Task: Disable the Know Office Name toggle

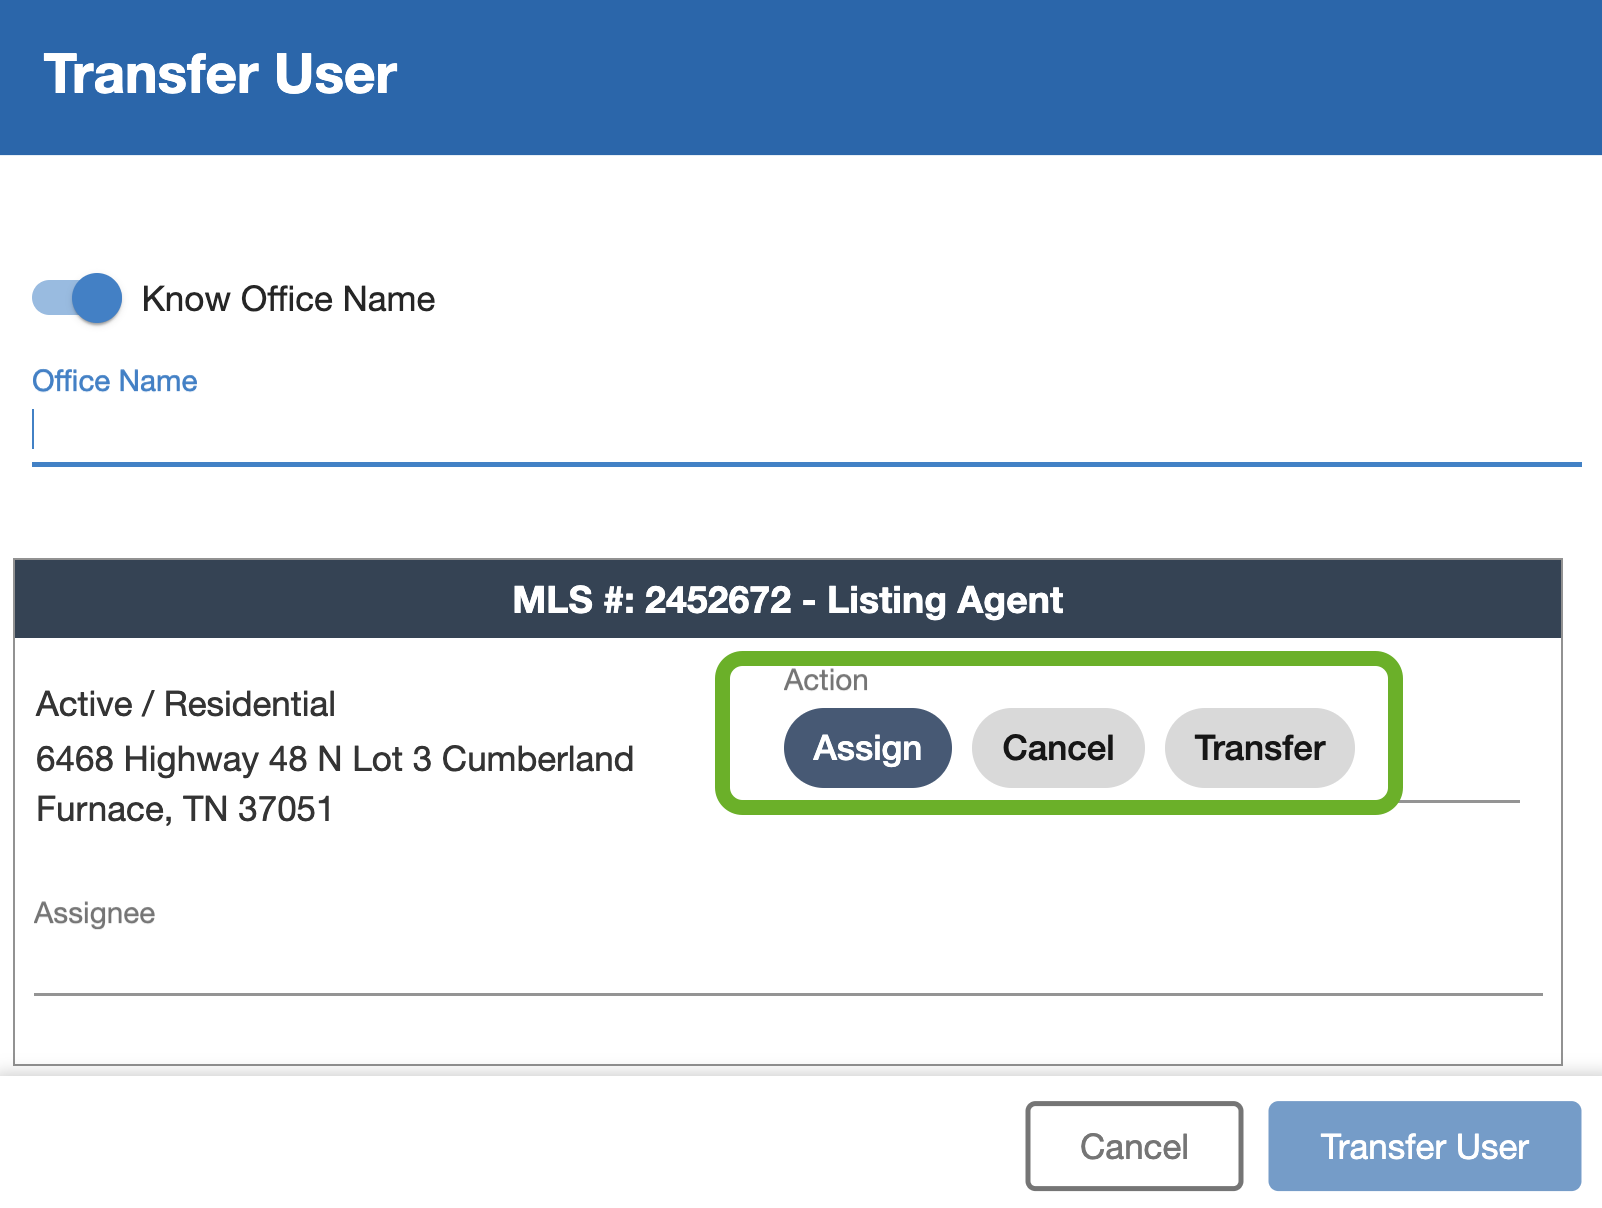Action: (75, 298)
